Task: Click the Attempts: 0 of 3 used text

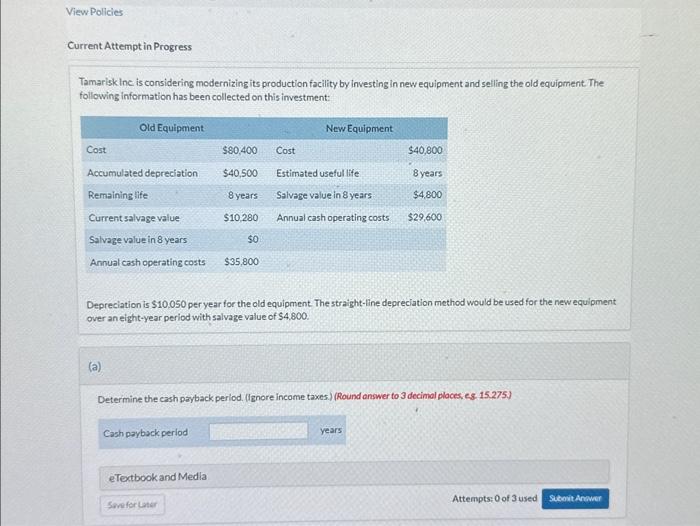Action: coord(495,498)
